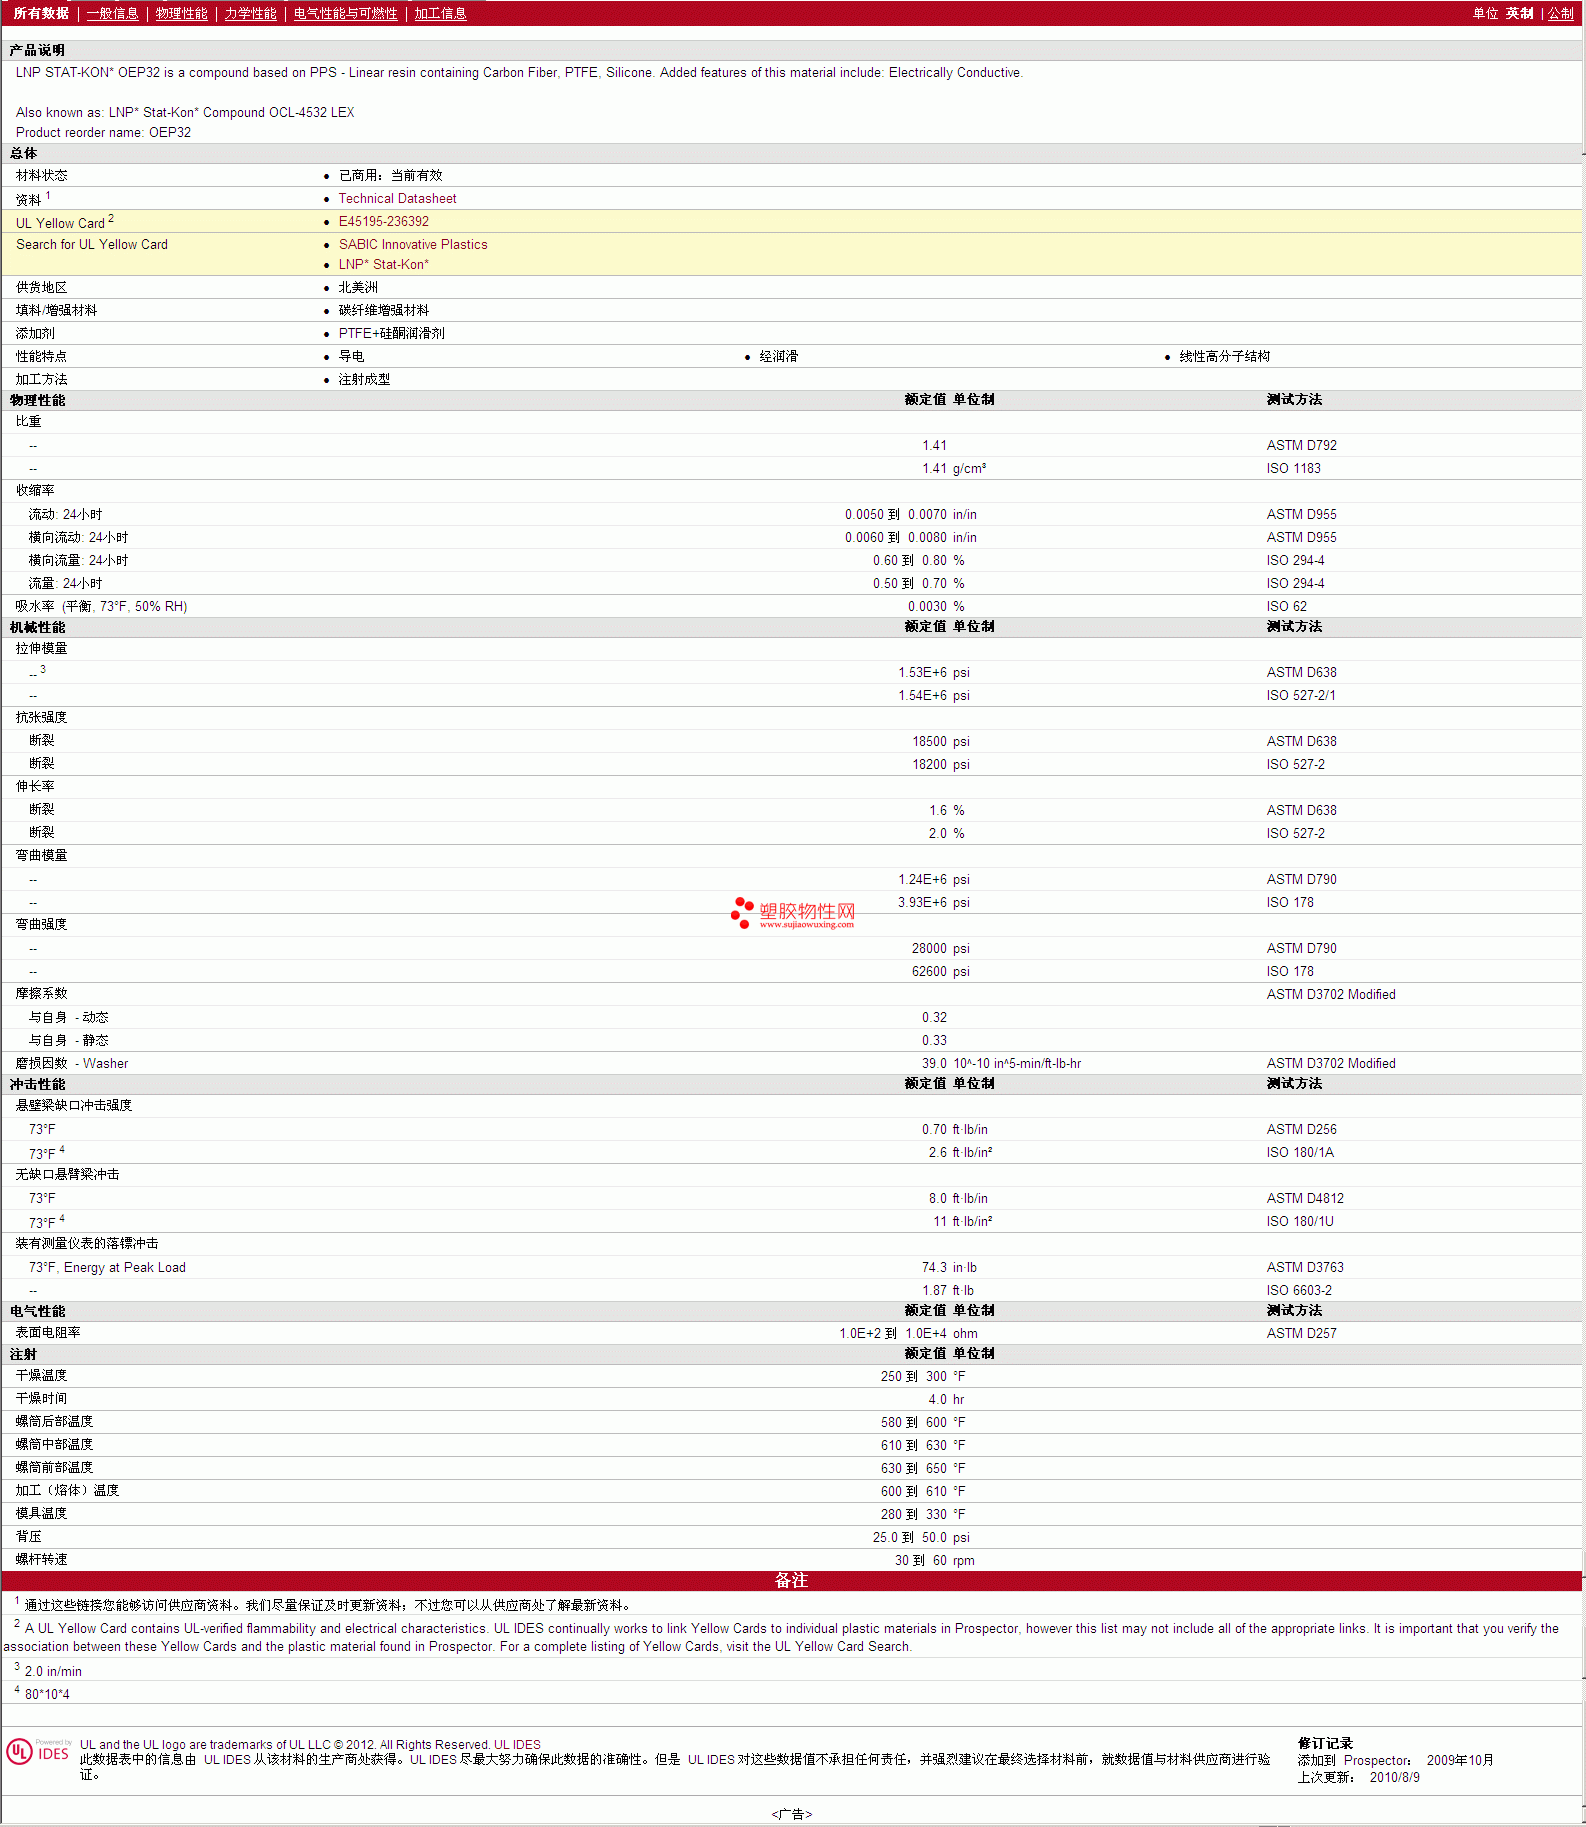This screenshot has width=1586, height=1827.
Task: Click the PTFE+硅酮润滑剂 additive link
Action: tap(391, 334)
